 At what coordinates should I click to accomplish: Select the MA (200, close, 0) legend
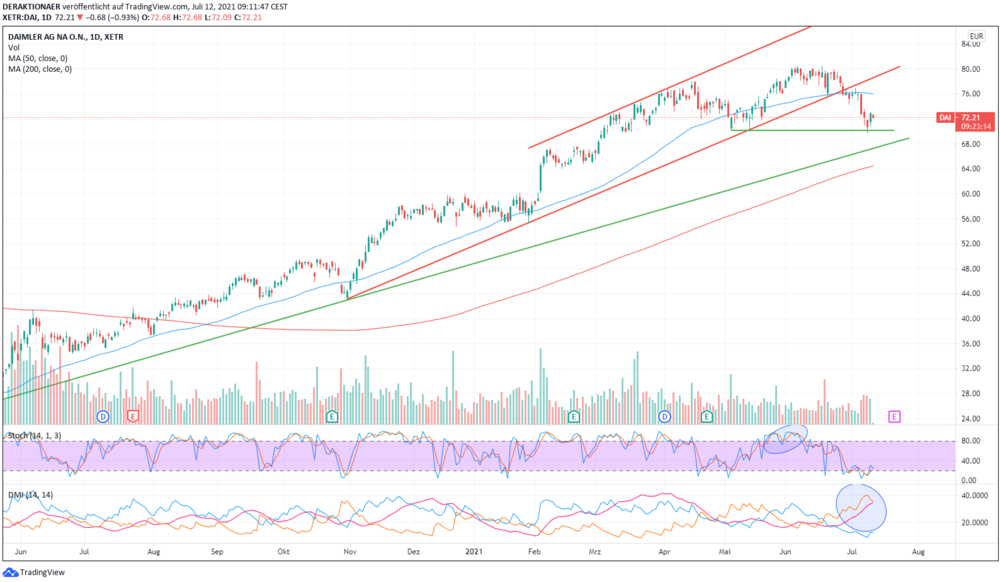pyautogui.click(x=40, y=69)
